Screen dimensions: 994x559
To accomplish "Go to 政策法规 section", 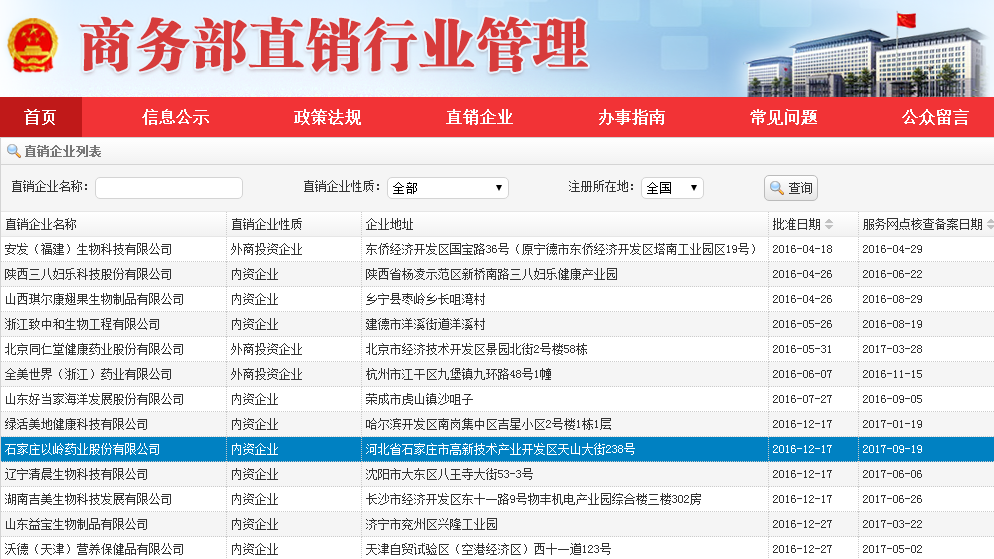I will tap(328, 117).
